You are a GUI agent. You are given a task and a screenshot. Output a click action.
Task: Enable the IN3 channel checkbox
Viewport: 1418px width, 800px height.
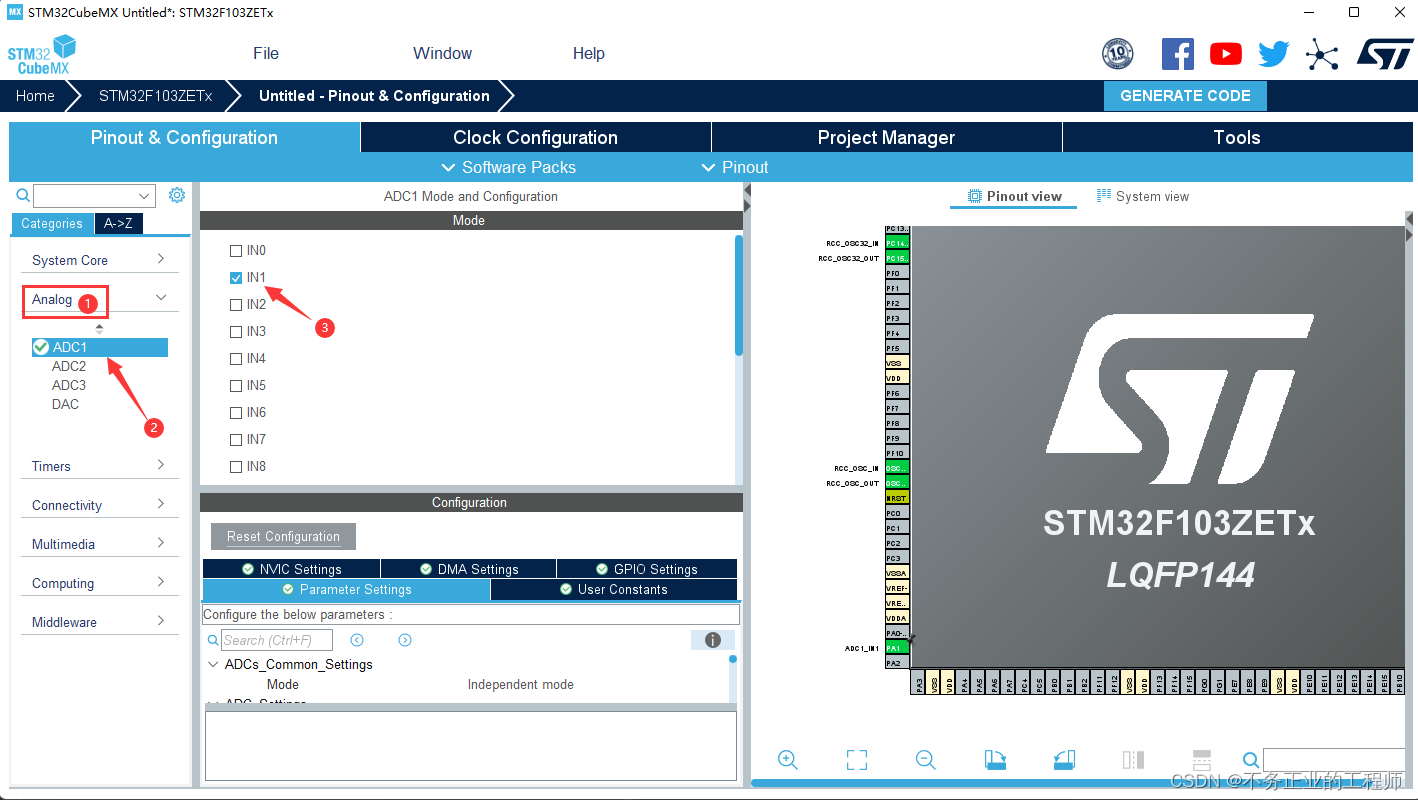236,332
